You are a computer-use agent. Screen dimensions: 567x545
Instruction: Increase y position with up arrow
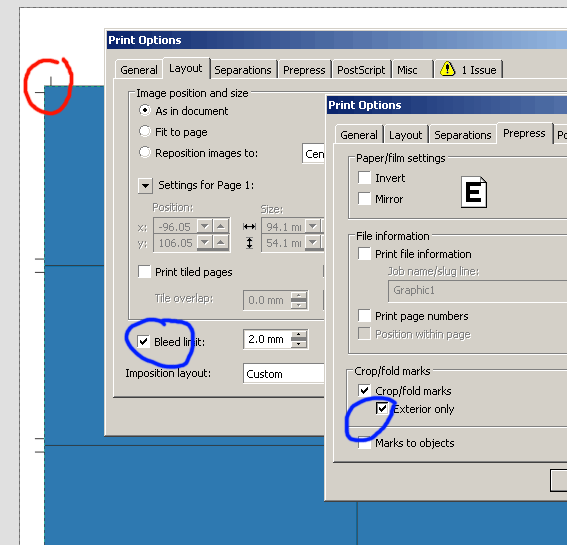tap(221, 242)
